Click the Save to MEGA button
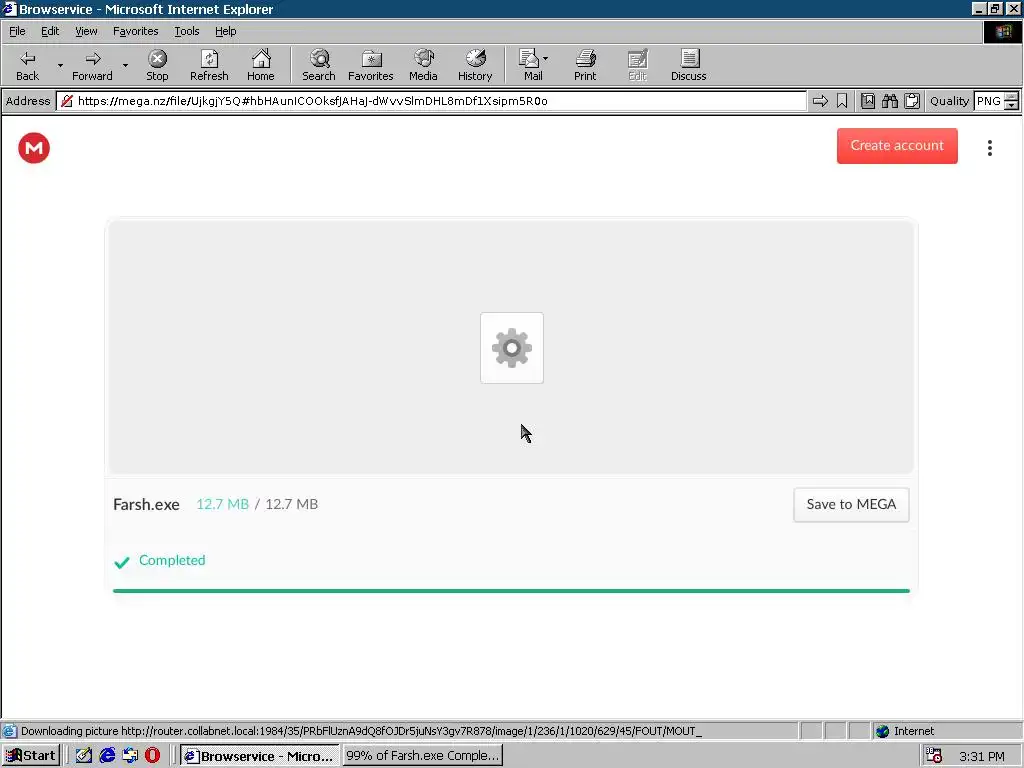1024x768 pixels. (x=852, y=505)
